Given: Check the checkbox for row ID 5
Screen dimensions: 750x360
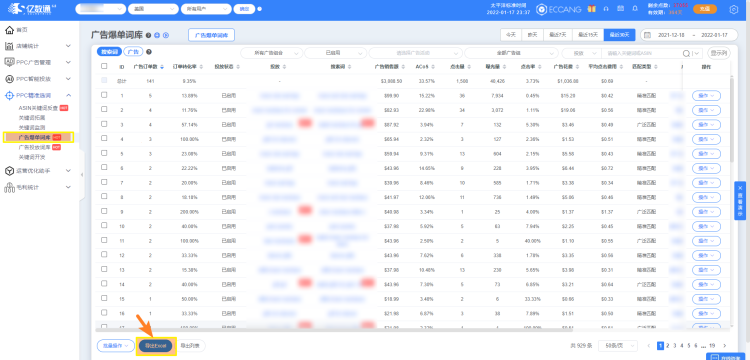Looking at the screenshot, I should pos(104,153).
